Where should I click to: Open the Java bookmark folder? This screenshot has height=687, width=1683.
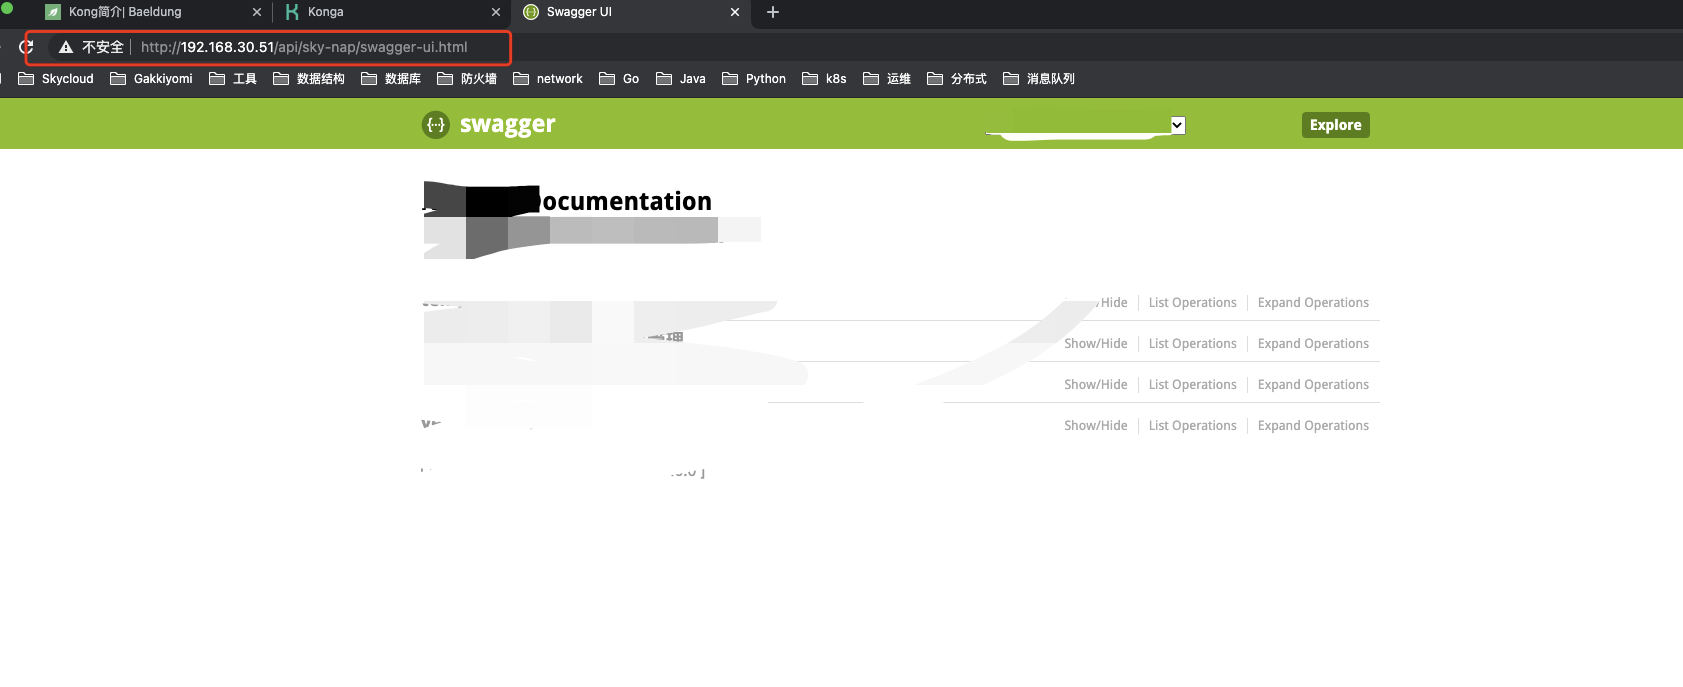point(681,79)
